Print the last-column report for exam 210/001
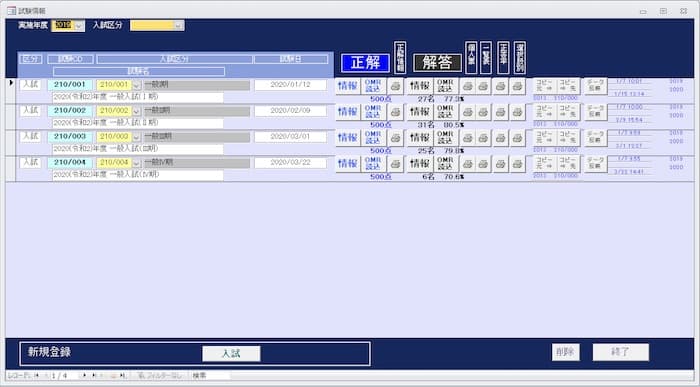Viewport: 700px width, 387px height. [517, 87]
